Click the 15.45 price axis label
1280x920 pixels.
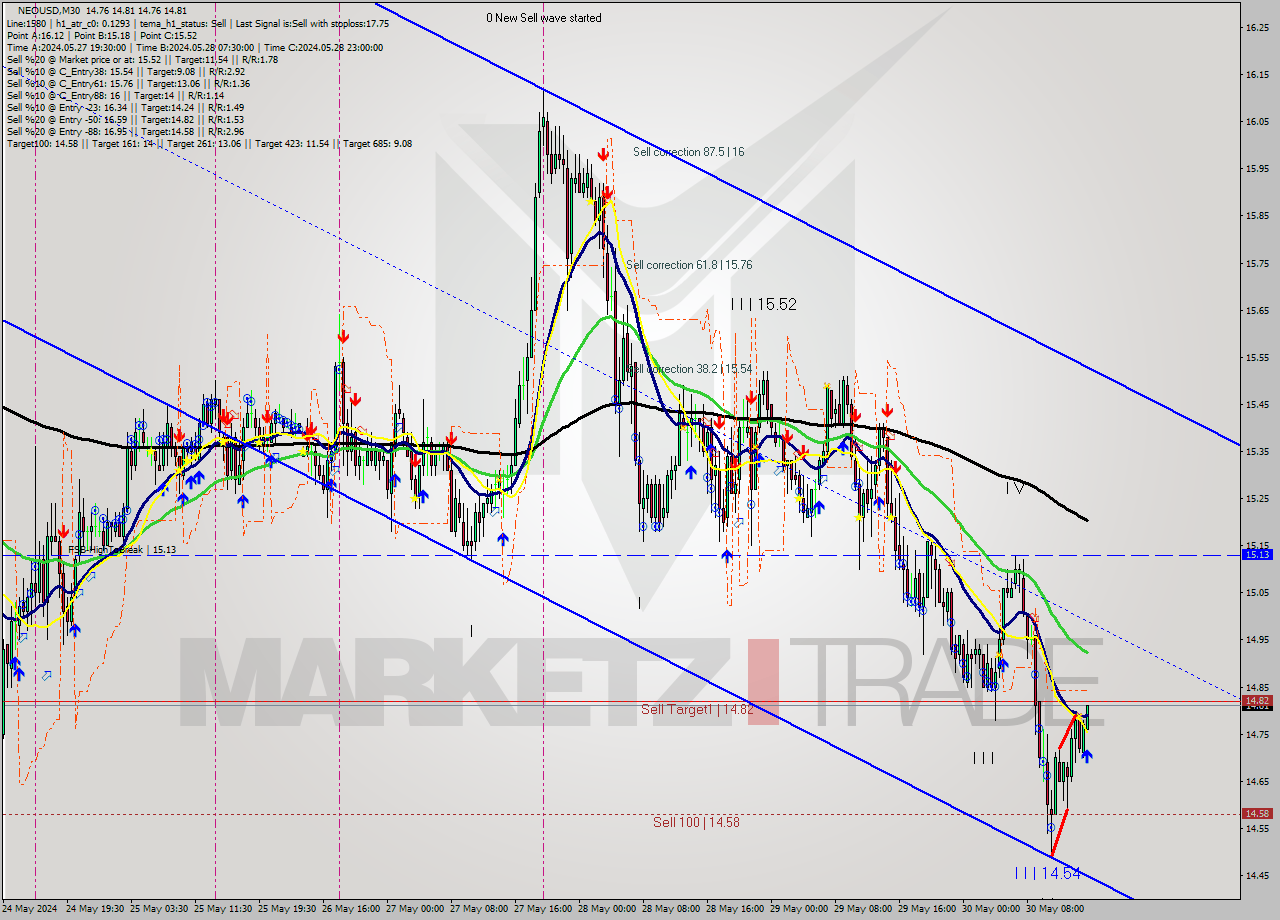tap(1256, 404)
